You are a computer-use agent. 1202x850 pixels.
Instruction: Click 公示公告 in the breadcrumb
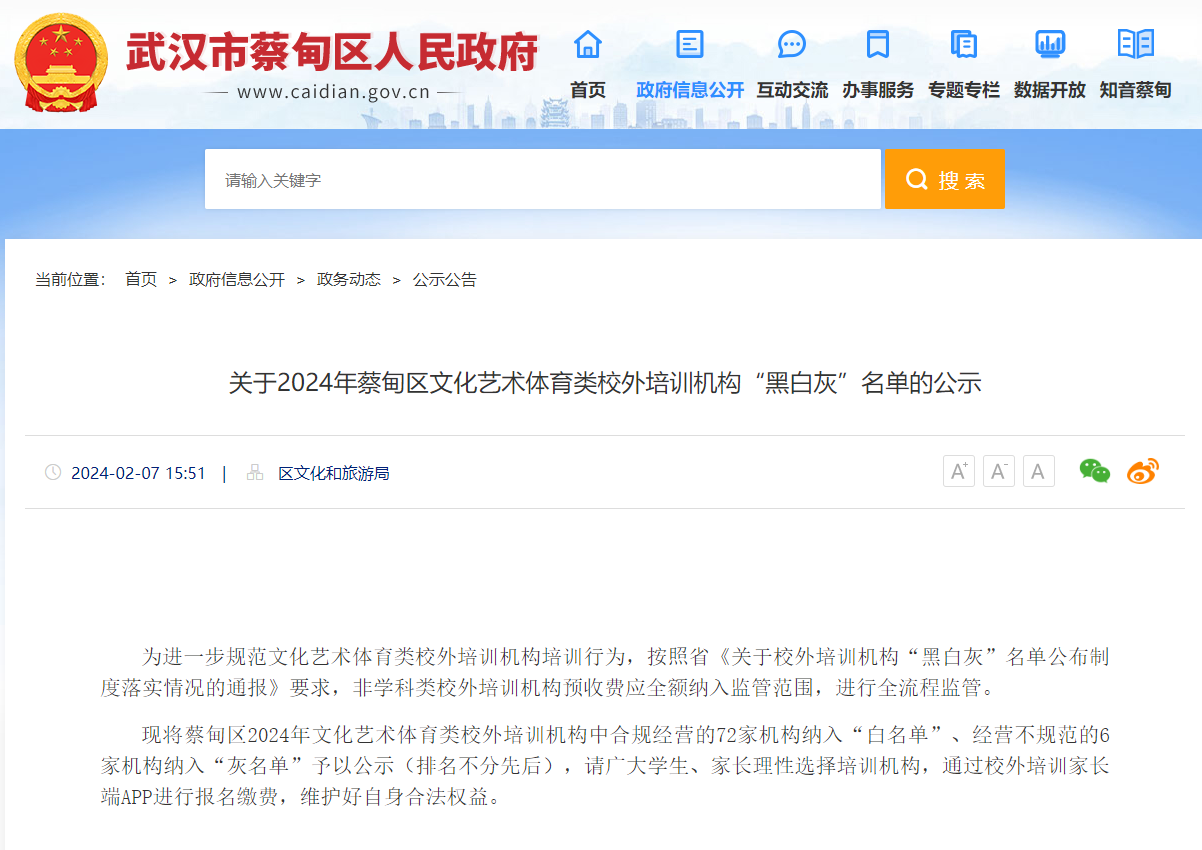pyautogui.click(x=445, y=279)
